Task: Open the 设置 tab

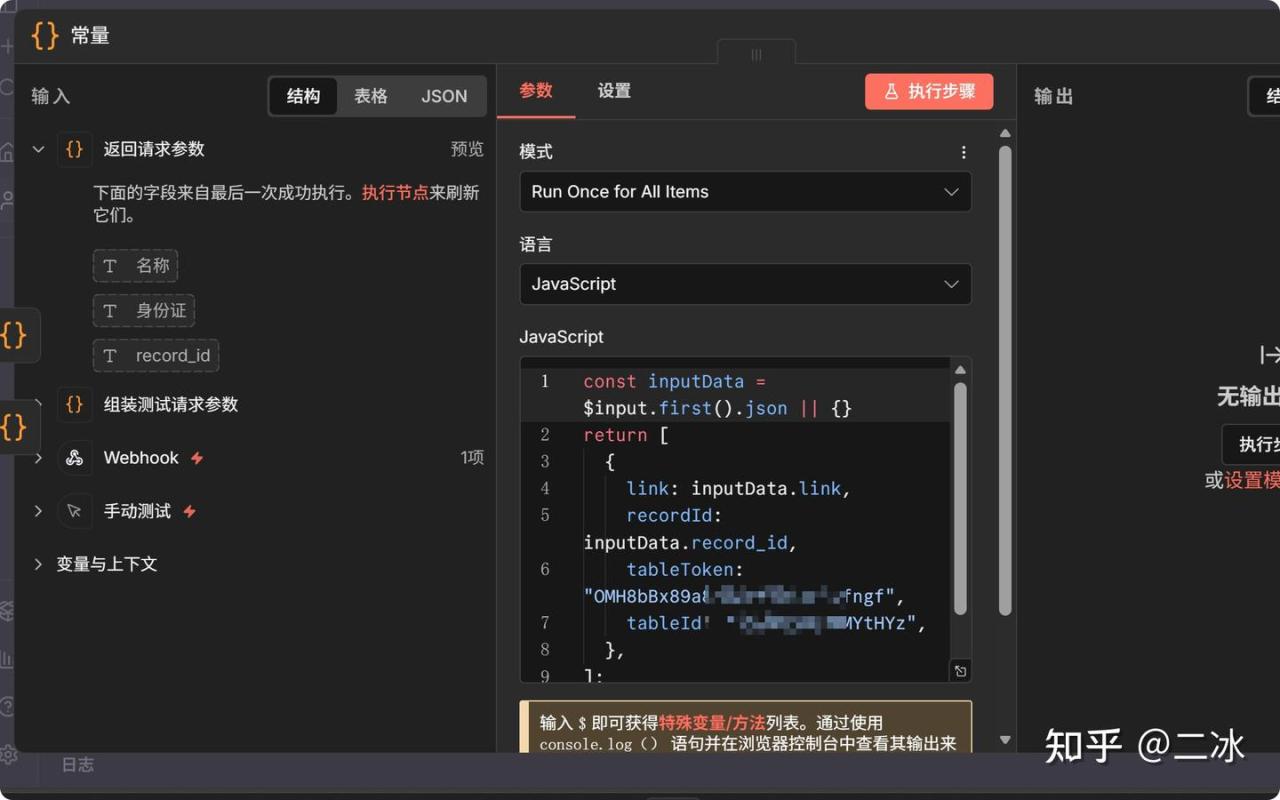Action: click(x=614, y=91)
